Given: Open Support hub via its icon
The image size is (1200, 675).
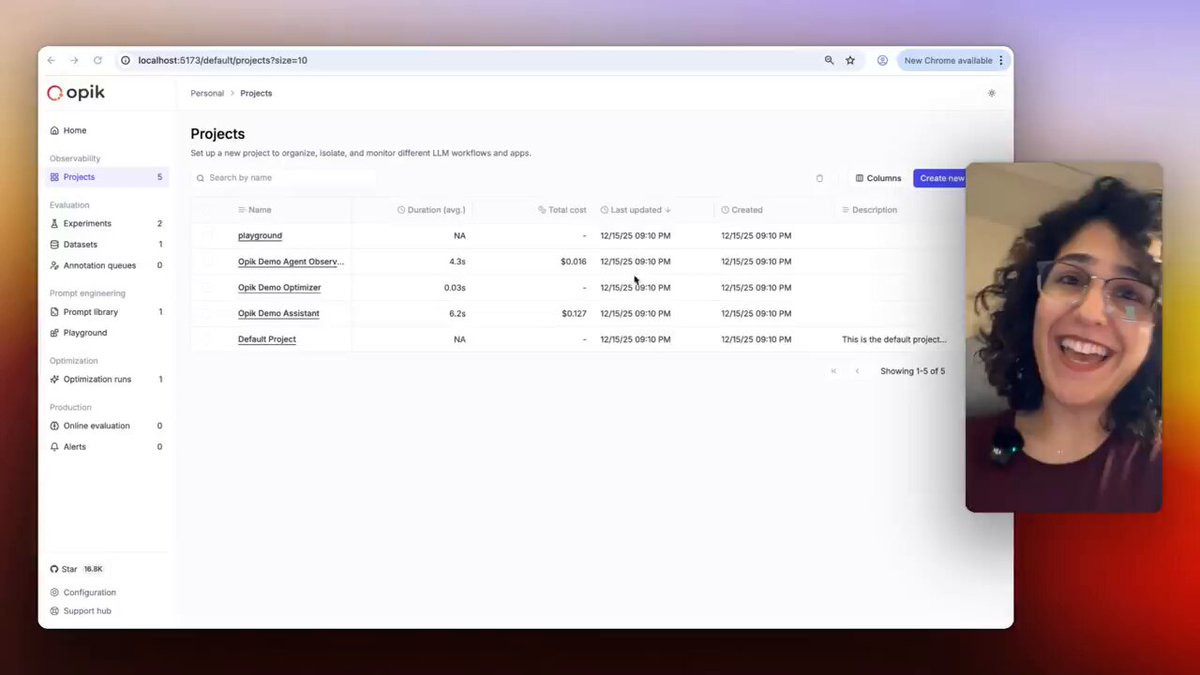Looking at the screenshot, I should click(54, 611).
